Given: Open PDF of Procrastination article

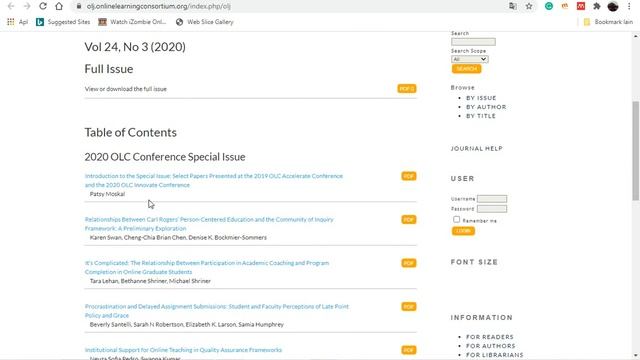Looking at the screenshot, I should click(x=409, y=307).
